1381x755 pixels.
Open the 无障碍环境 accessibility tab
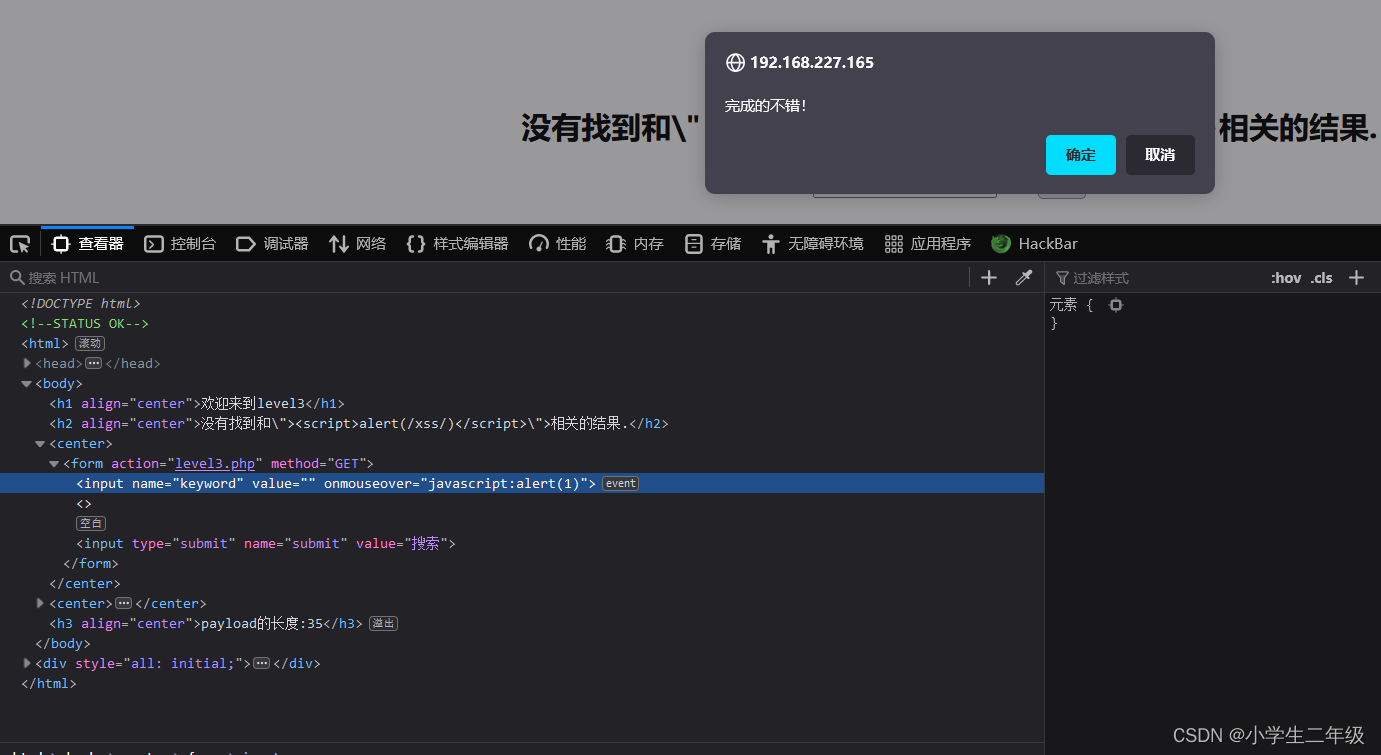(x=812, y=243)
